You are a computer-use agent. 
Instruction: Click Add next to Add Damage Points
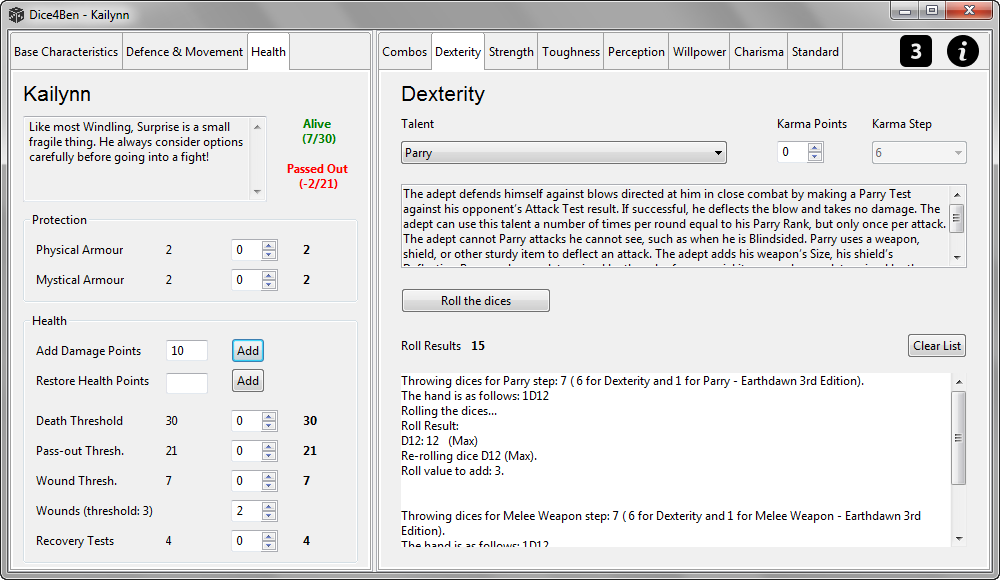point(247,350)
